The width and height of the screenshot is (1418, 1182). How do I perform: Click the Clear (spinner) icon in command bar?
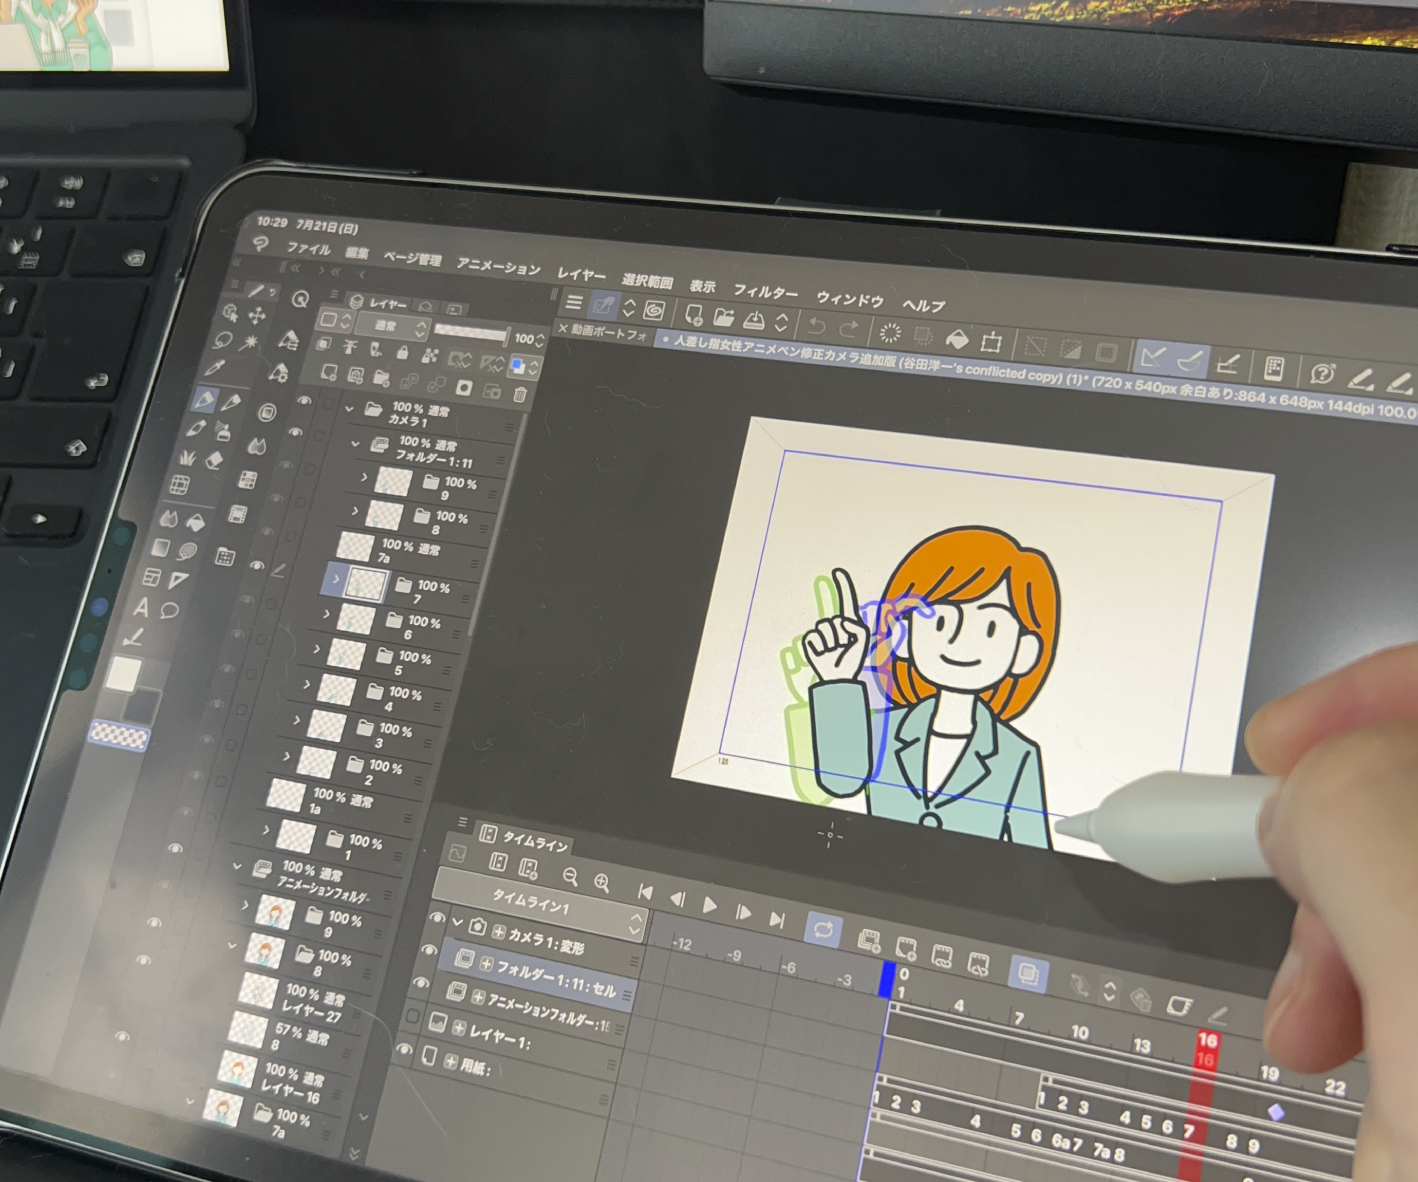889,333
